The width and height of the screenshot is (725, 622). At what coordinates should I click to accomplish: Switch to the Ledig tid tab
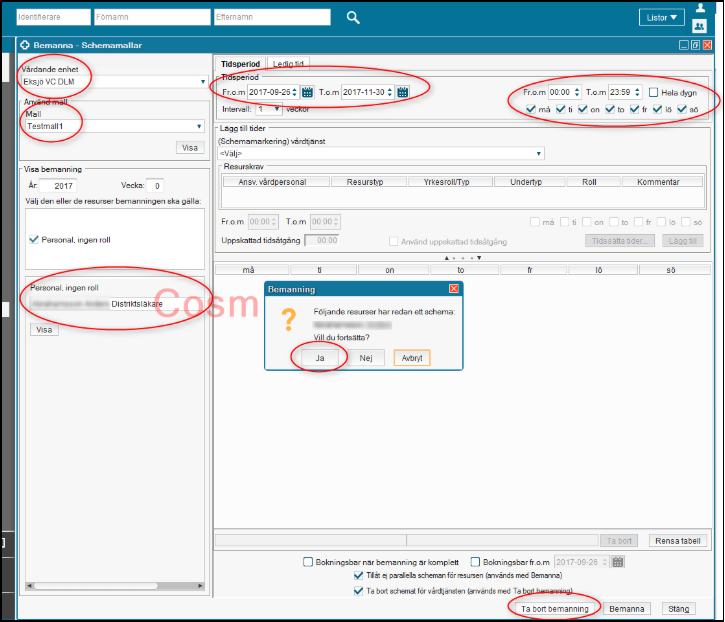click(290, 63)
